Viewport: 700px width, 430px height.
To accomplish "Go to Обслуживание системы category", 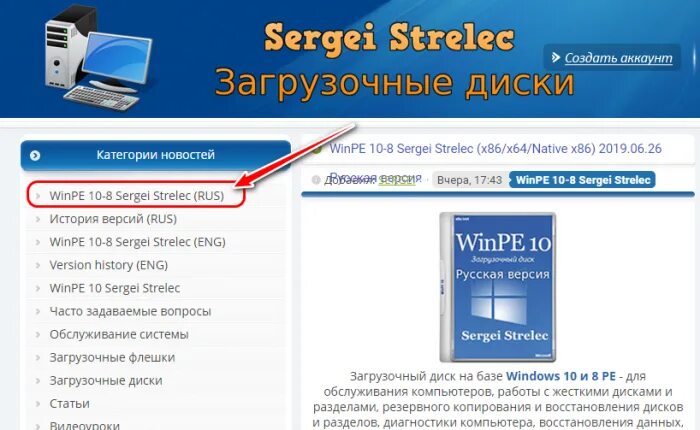I will 119,334.
